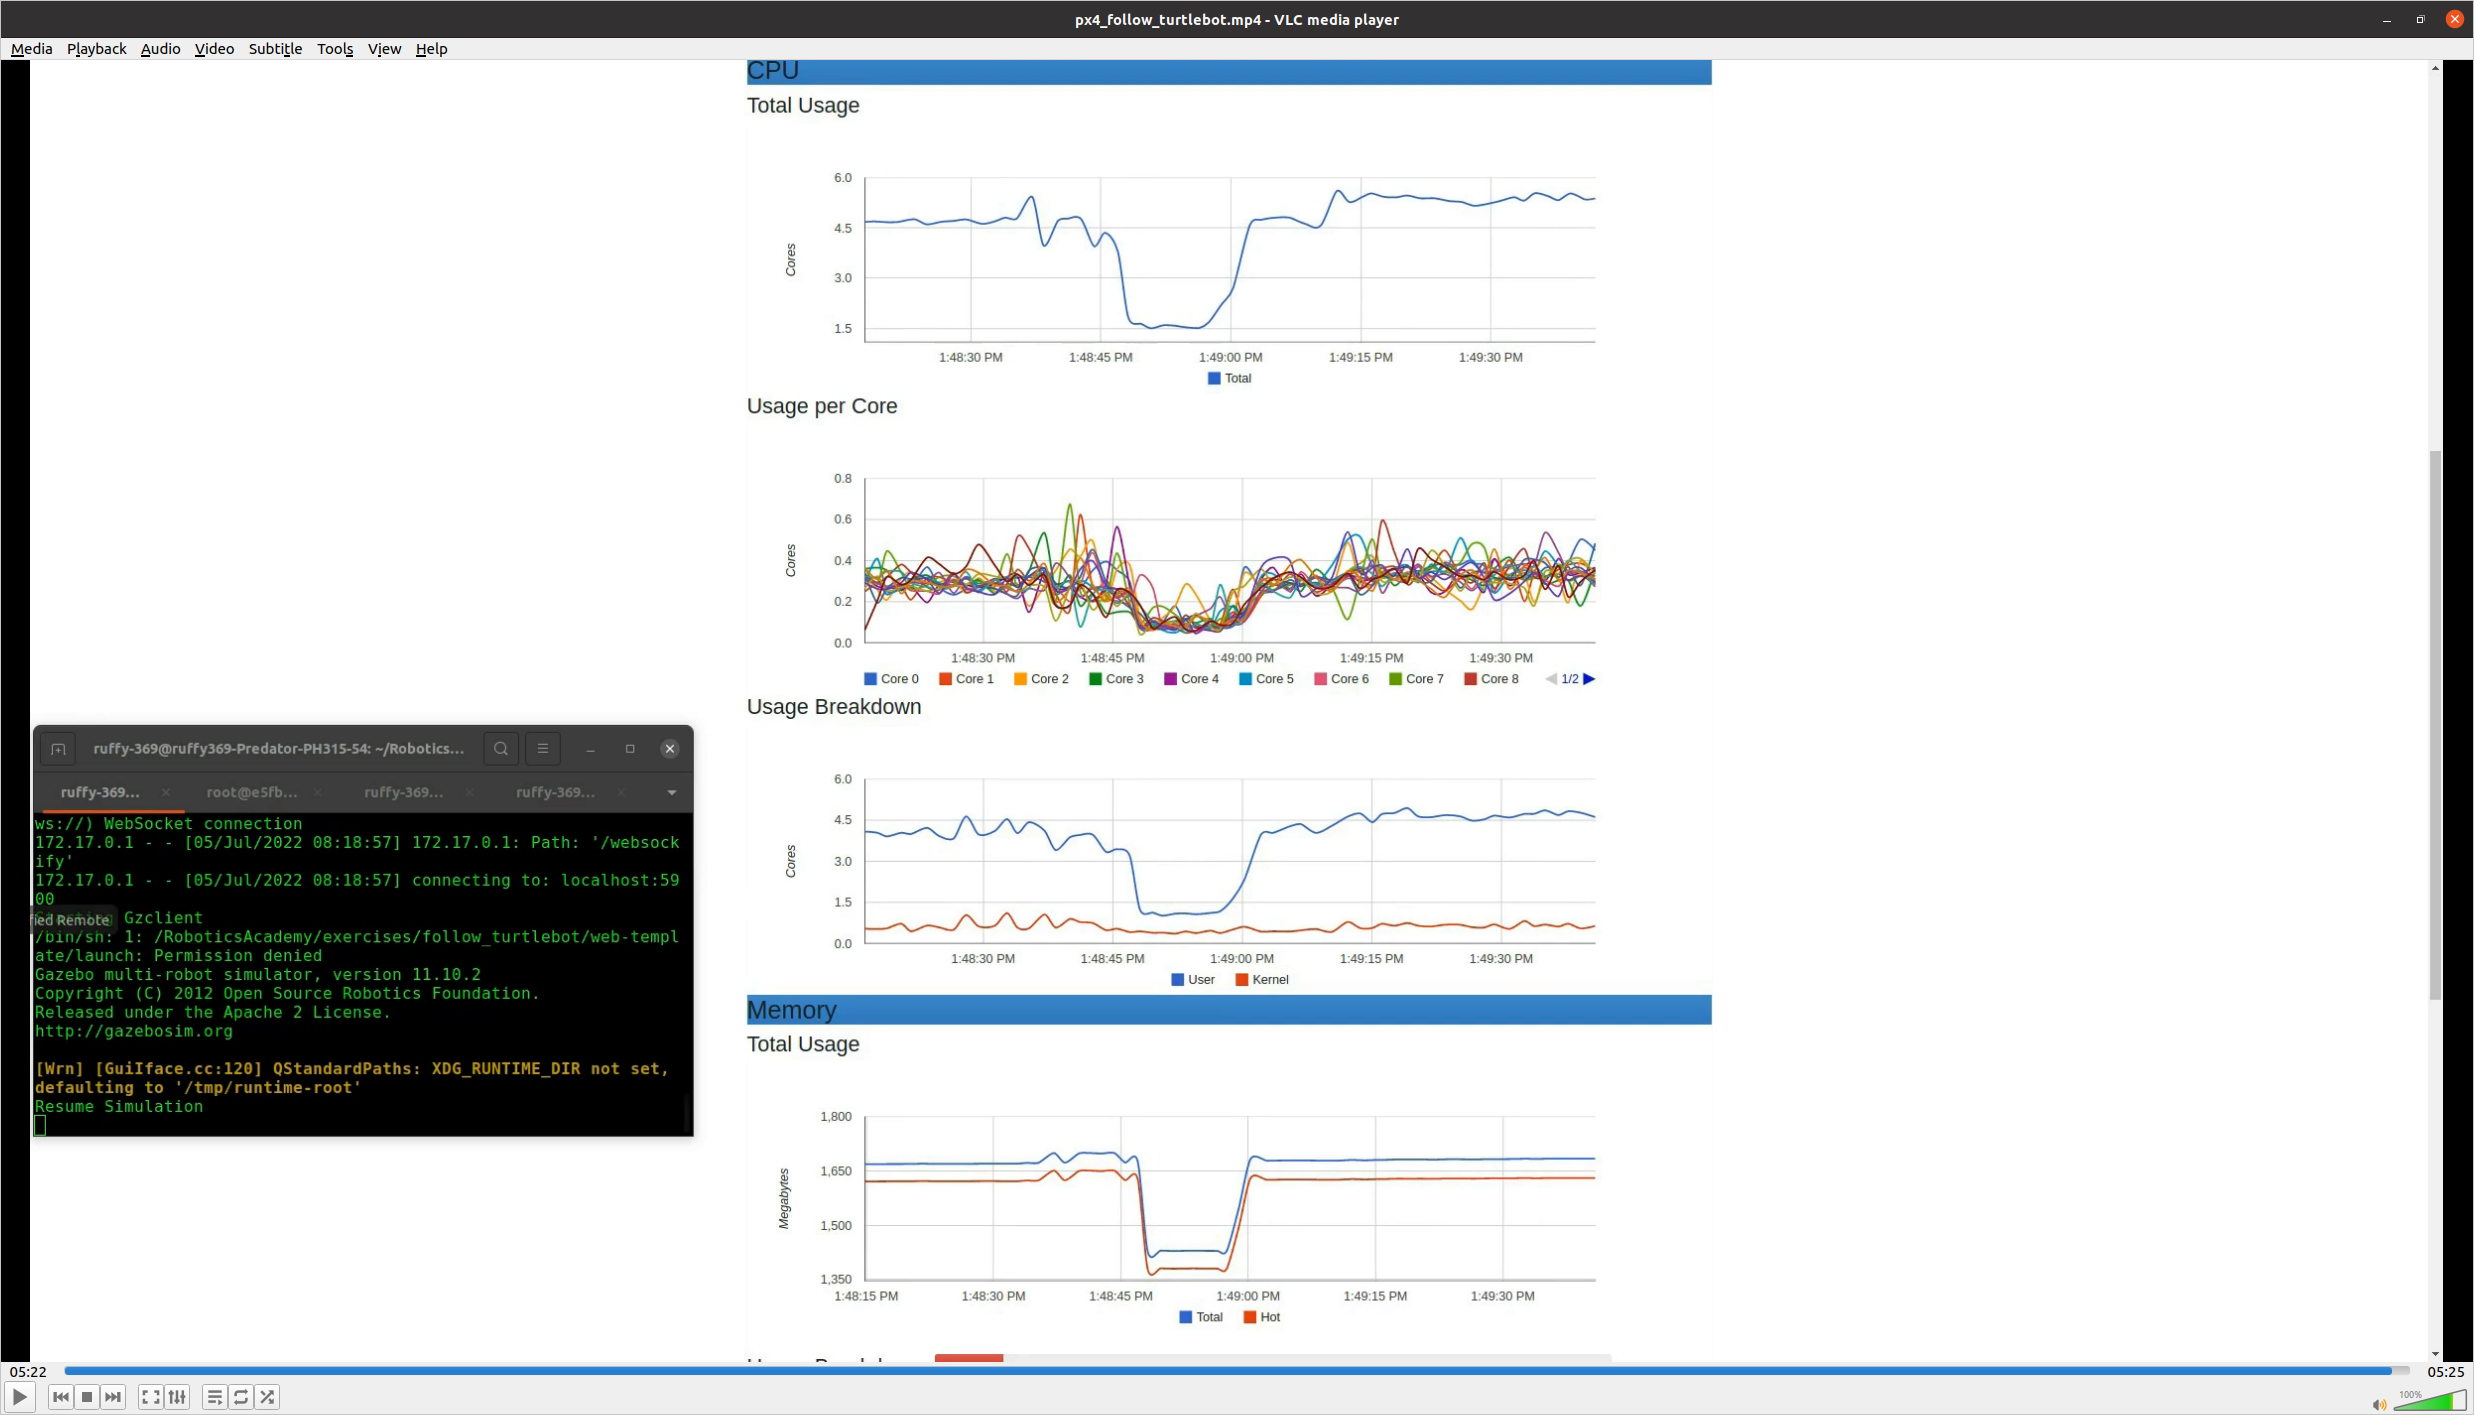Select the first ruffy-369 terminal tab
2474x1415 pixels.
tap(100, 792)
